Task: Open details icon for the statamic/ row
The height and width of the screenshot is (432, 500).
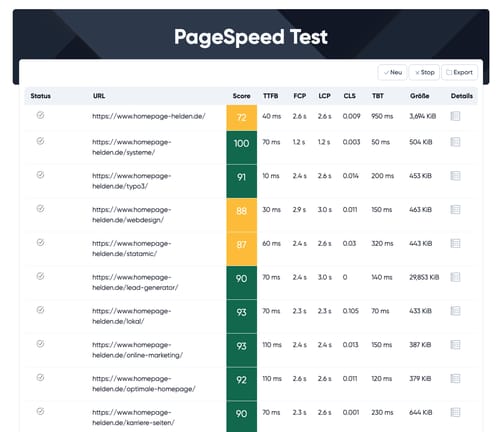Action: click(x=455, y=243)
